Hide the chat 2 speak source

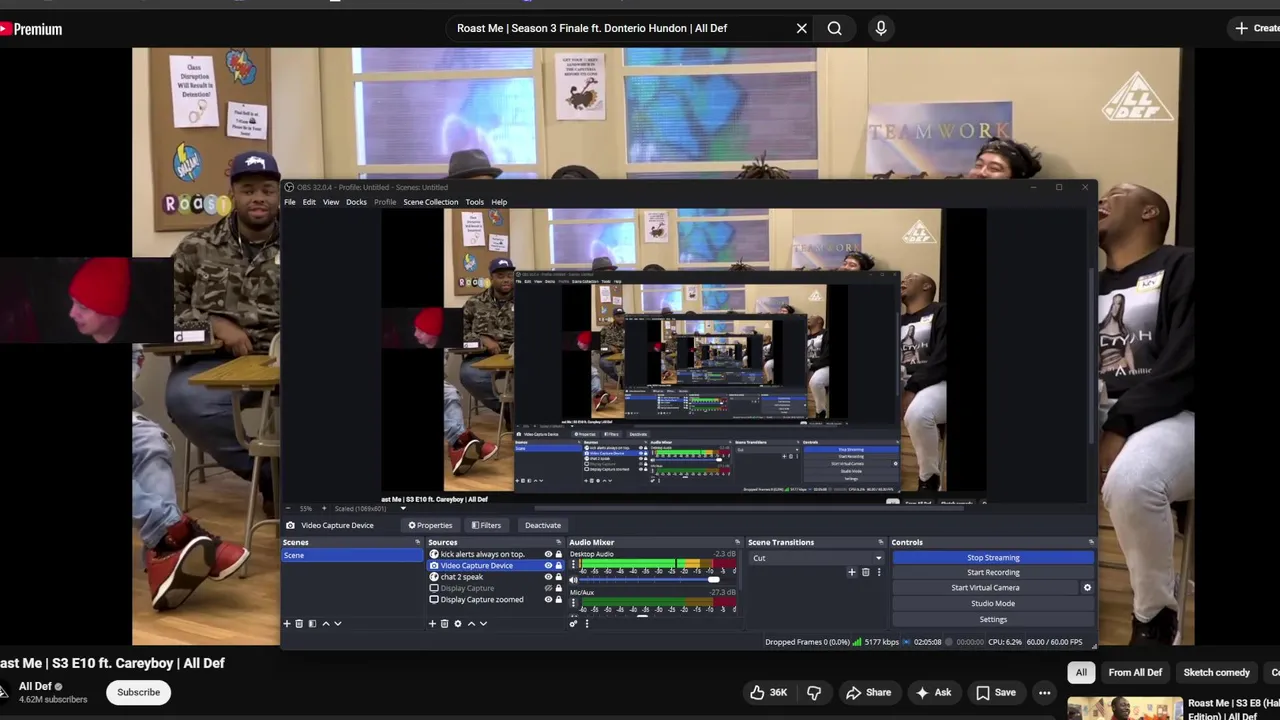point(548,577)
